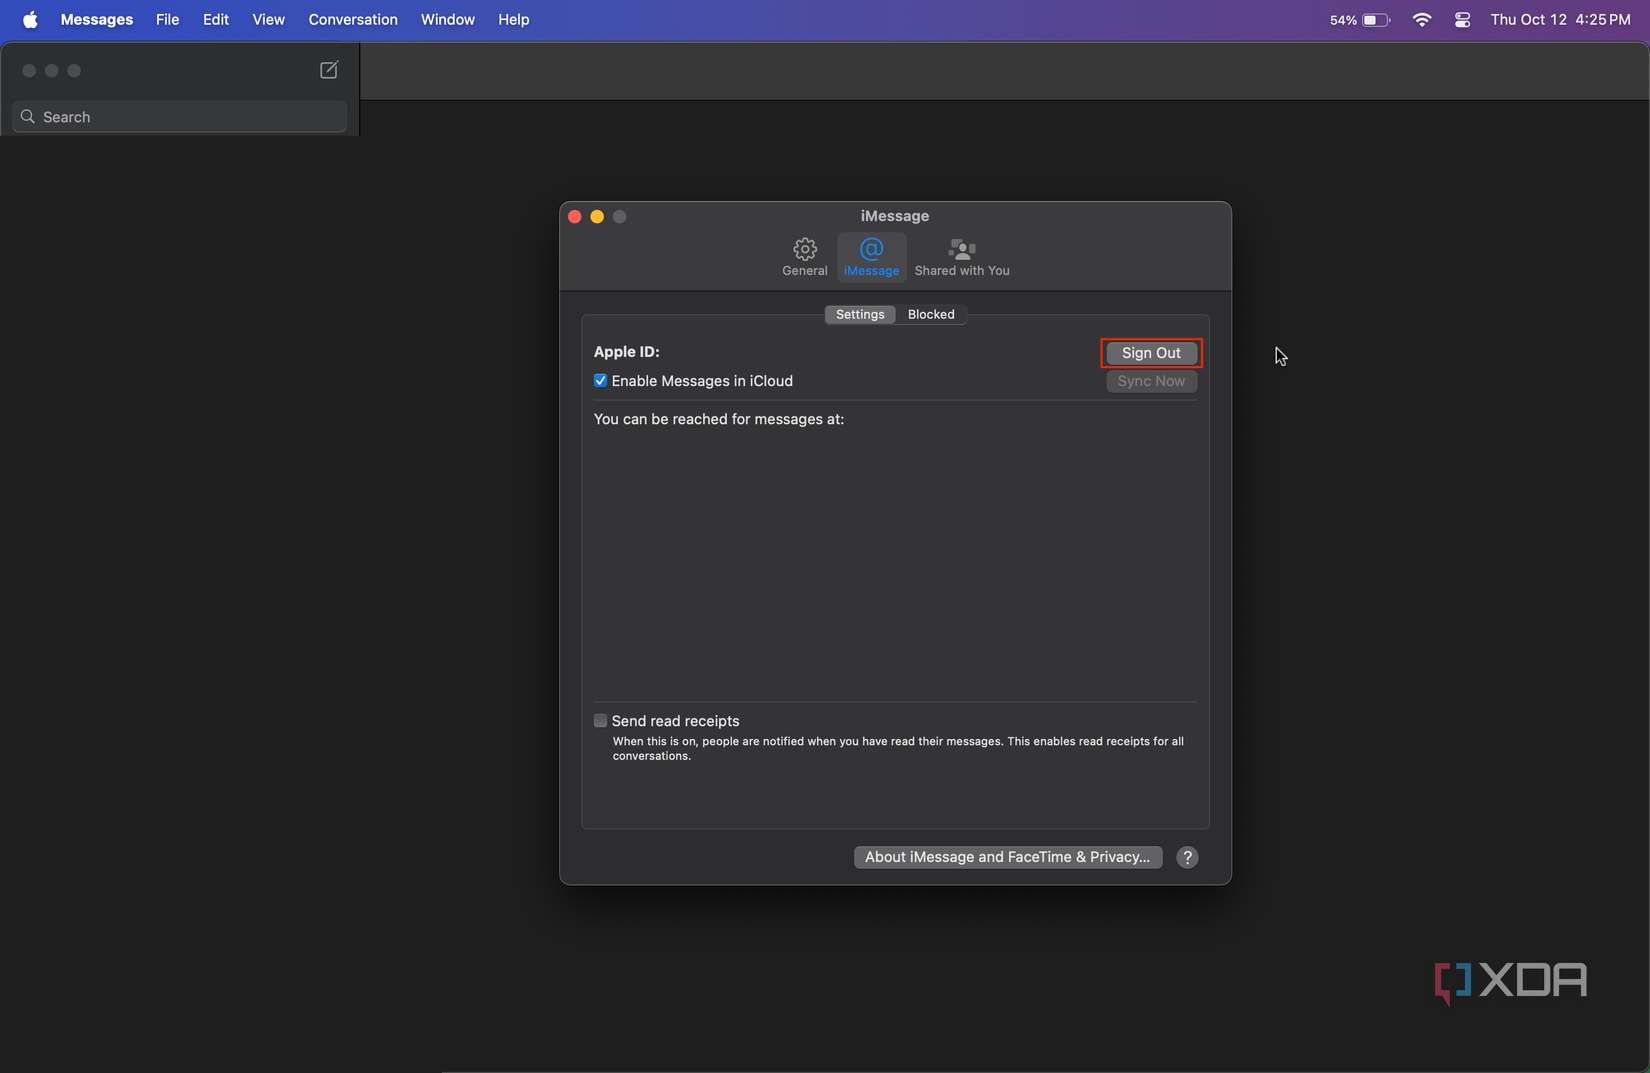Open the Shared with You pane
Viewport: 1650px width, 1073px height.
tap(962, 257)
